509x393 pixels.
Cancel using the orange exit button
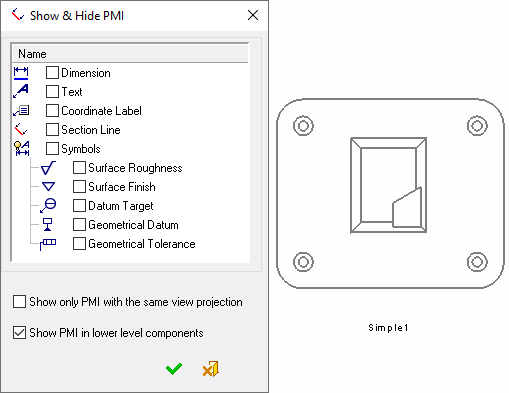click(211, 369)
